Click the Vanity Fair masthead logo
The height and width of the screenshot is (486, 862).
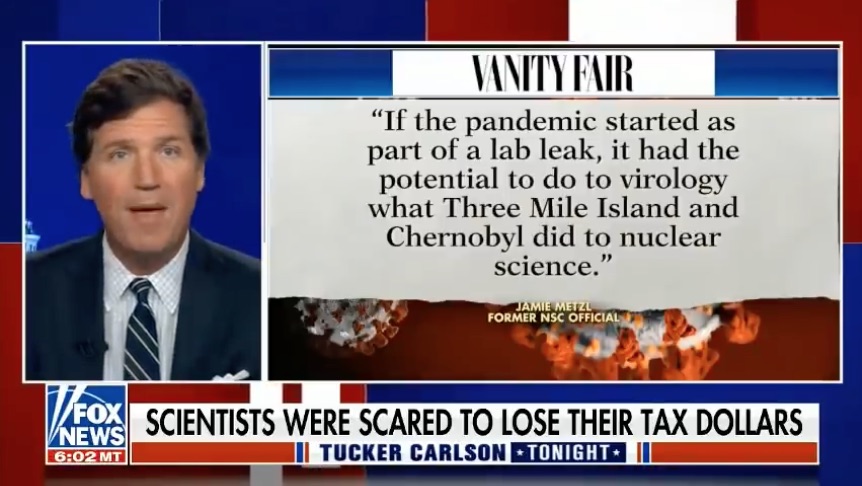553,73
